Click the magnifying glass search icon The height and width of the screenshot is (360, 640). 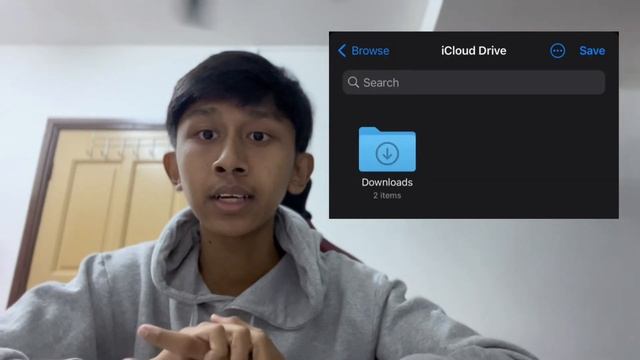pos(353,82)
